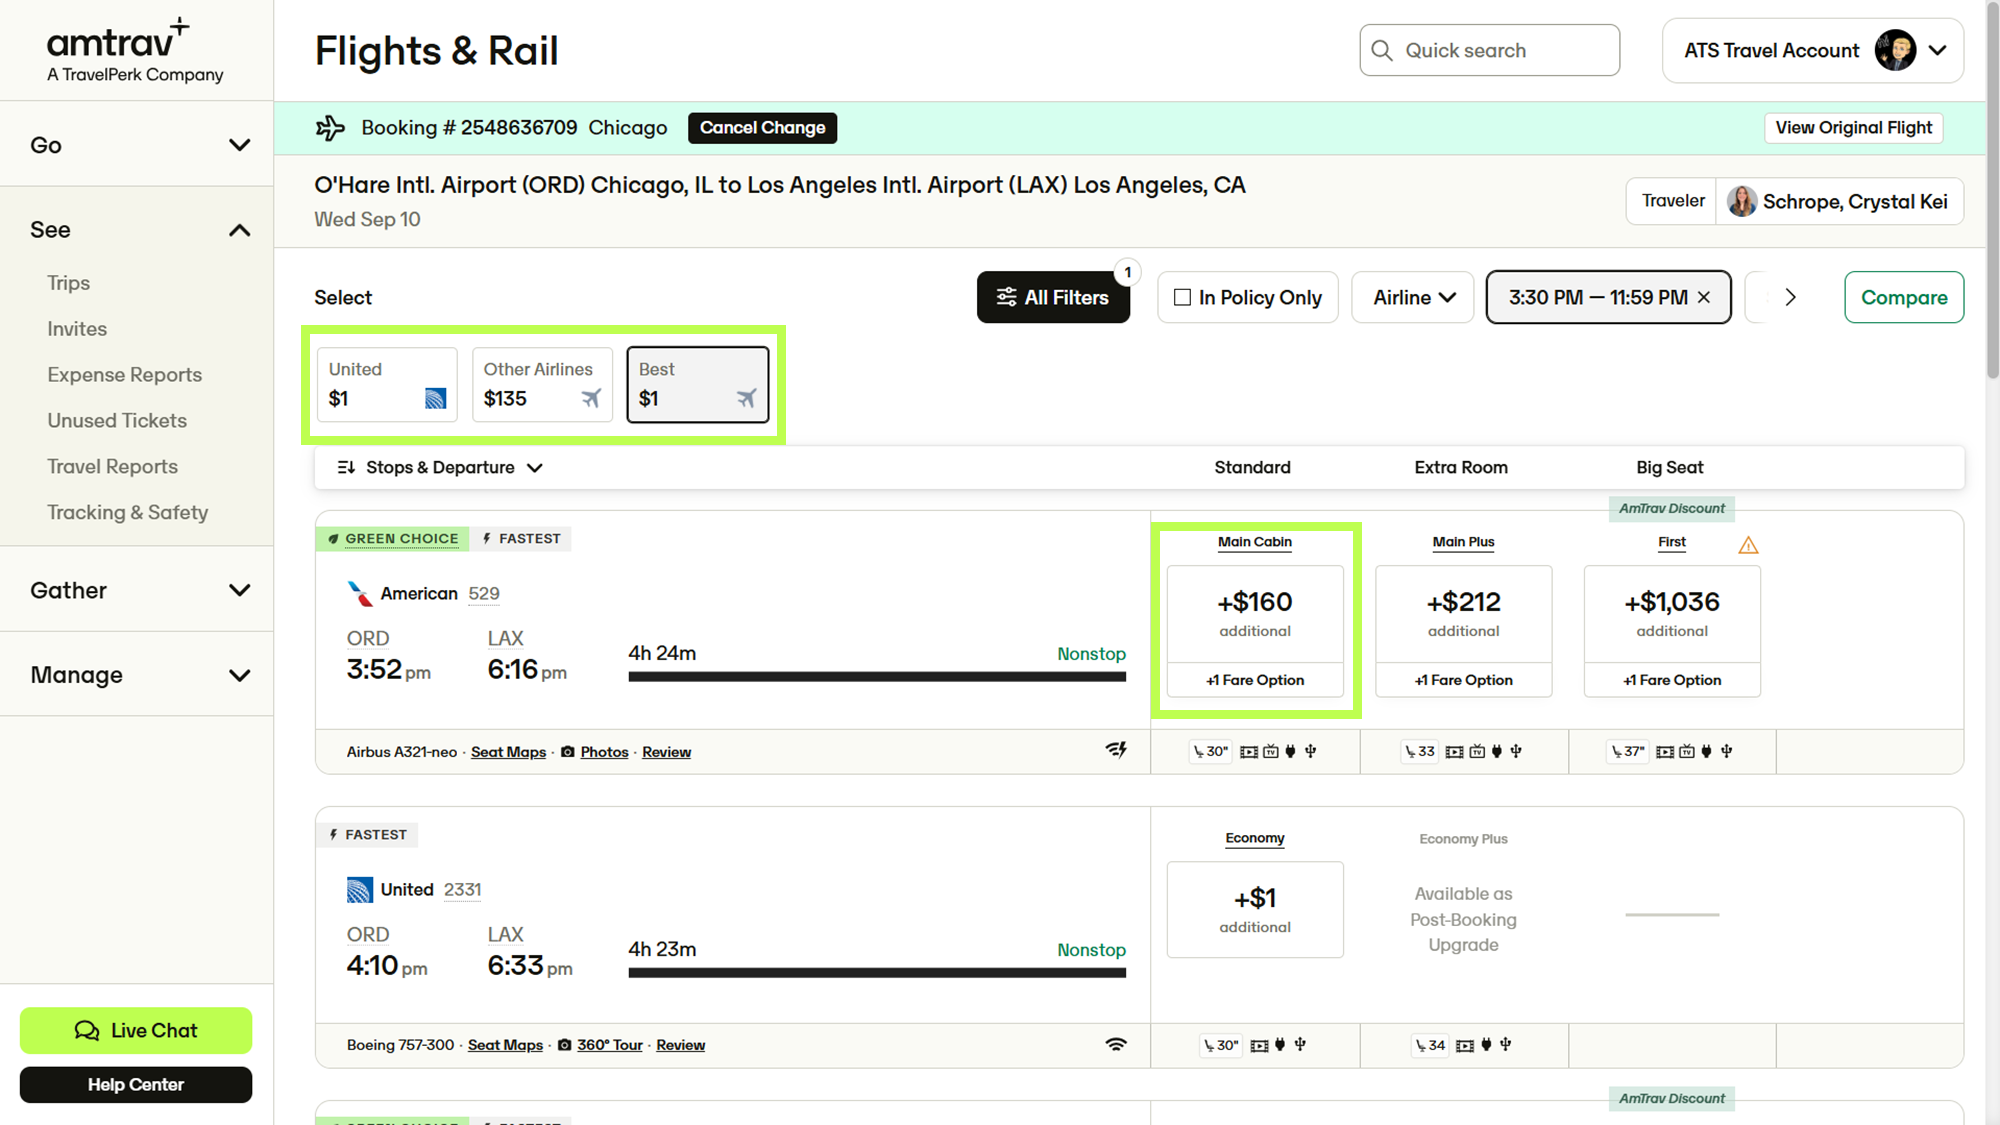Click View Original Flight
The image size is (2000, 1125).
tap(1853, 128)
